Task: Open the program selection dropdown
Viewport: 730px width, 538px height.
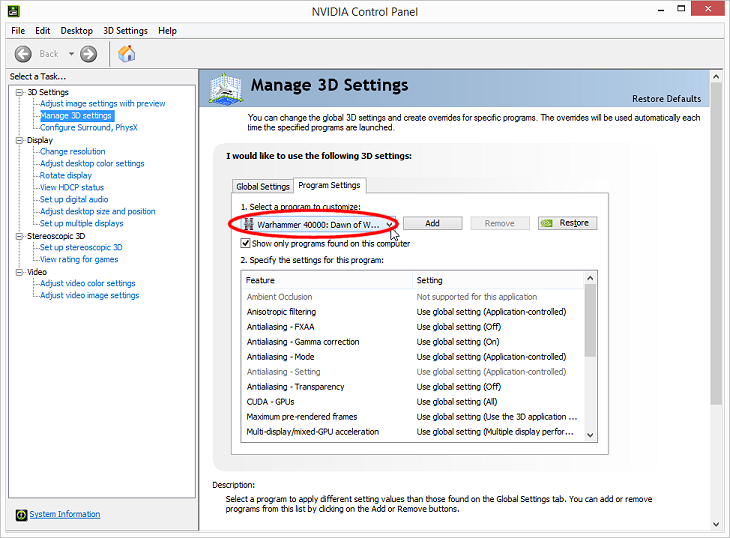Action: click(x=390, y=224)
